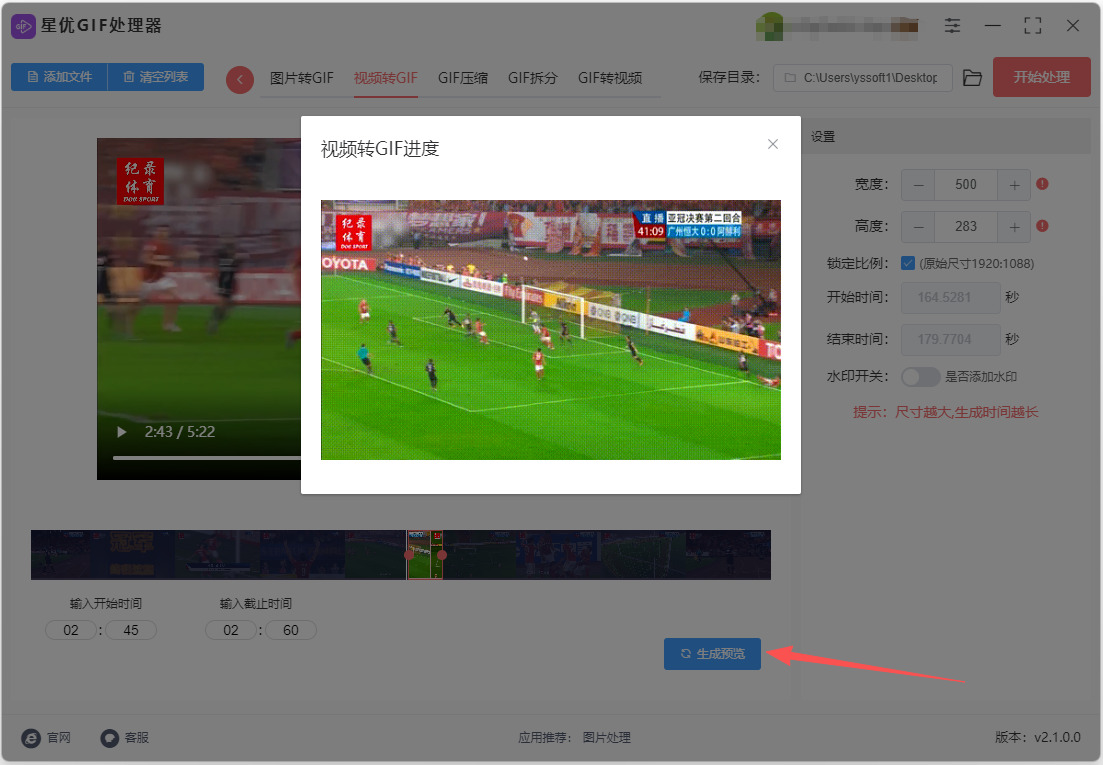This screenshot has width=1103, height=765.
Task: Click the selected clip segment in timeline
Action: (x=425, y=555)
